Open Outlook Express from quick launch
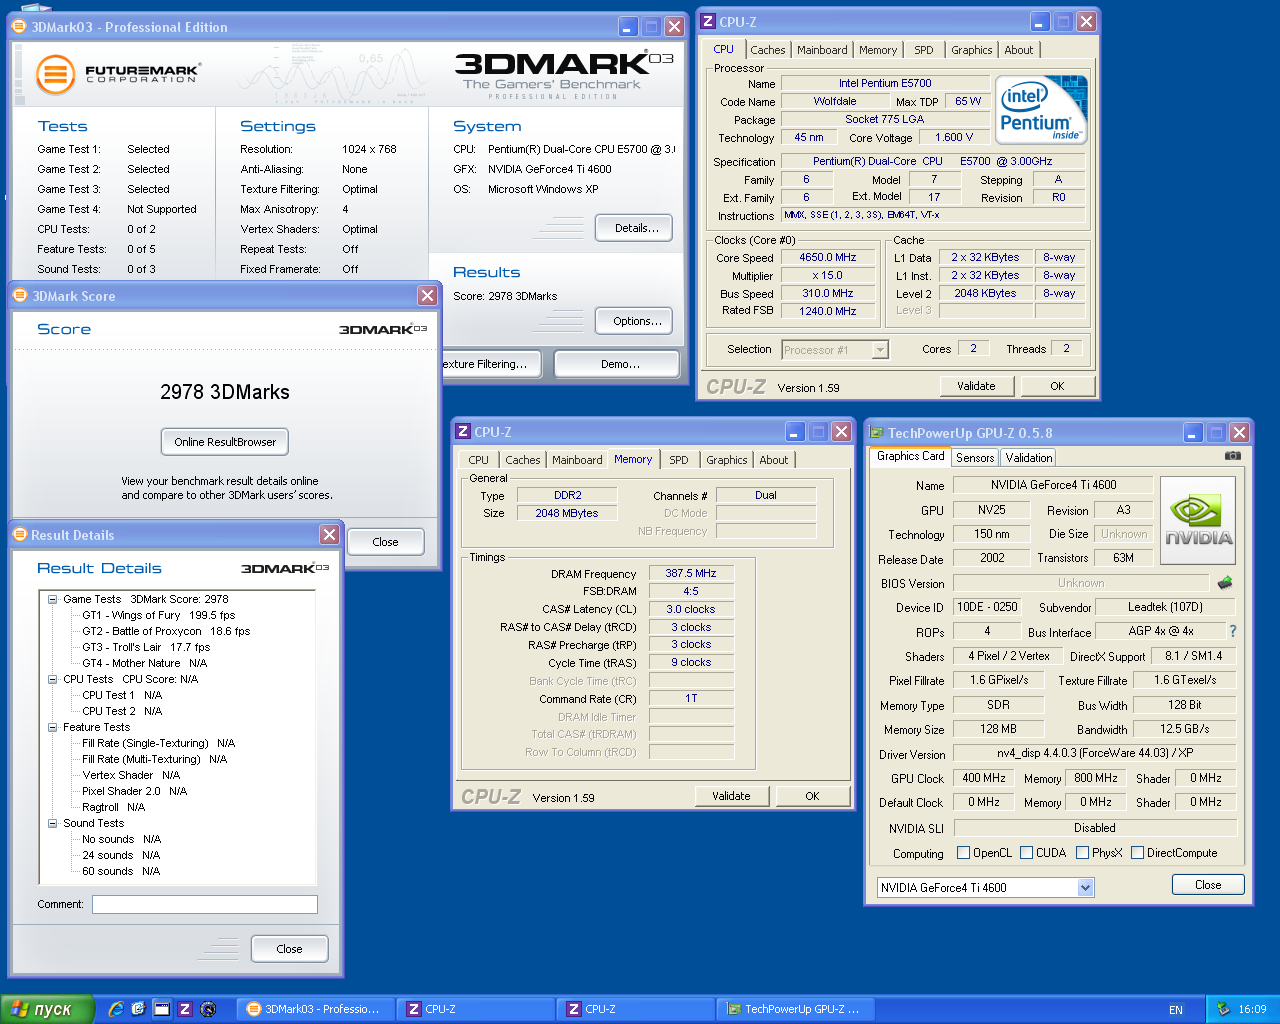The image size is (1280, 1024). (x=138, y=1009)
